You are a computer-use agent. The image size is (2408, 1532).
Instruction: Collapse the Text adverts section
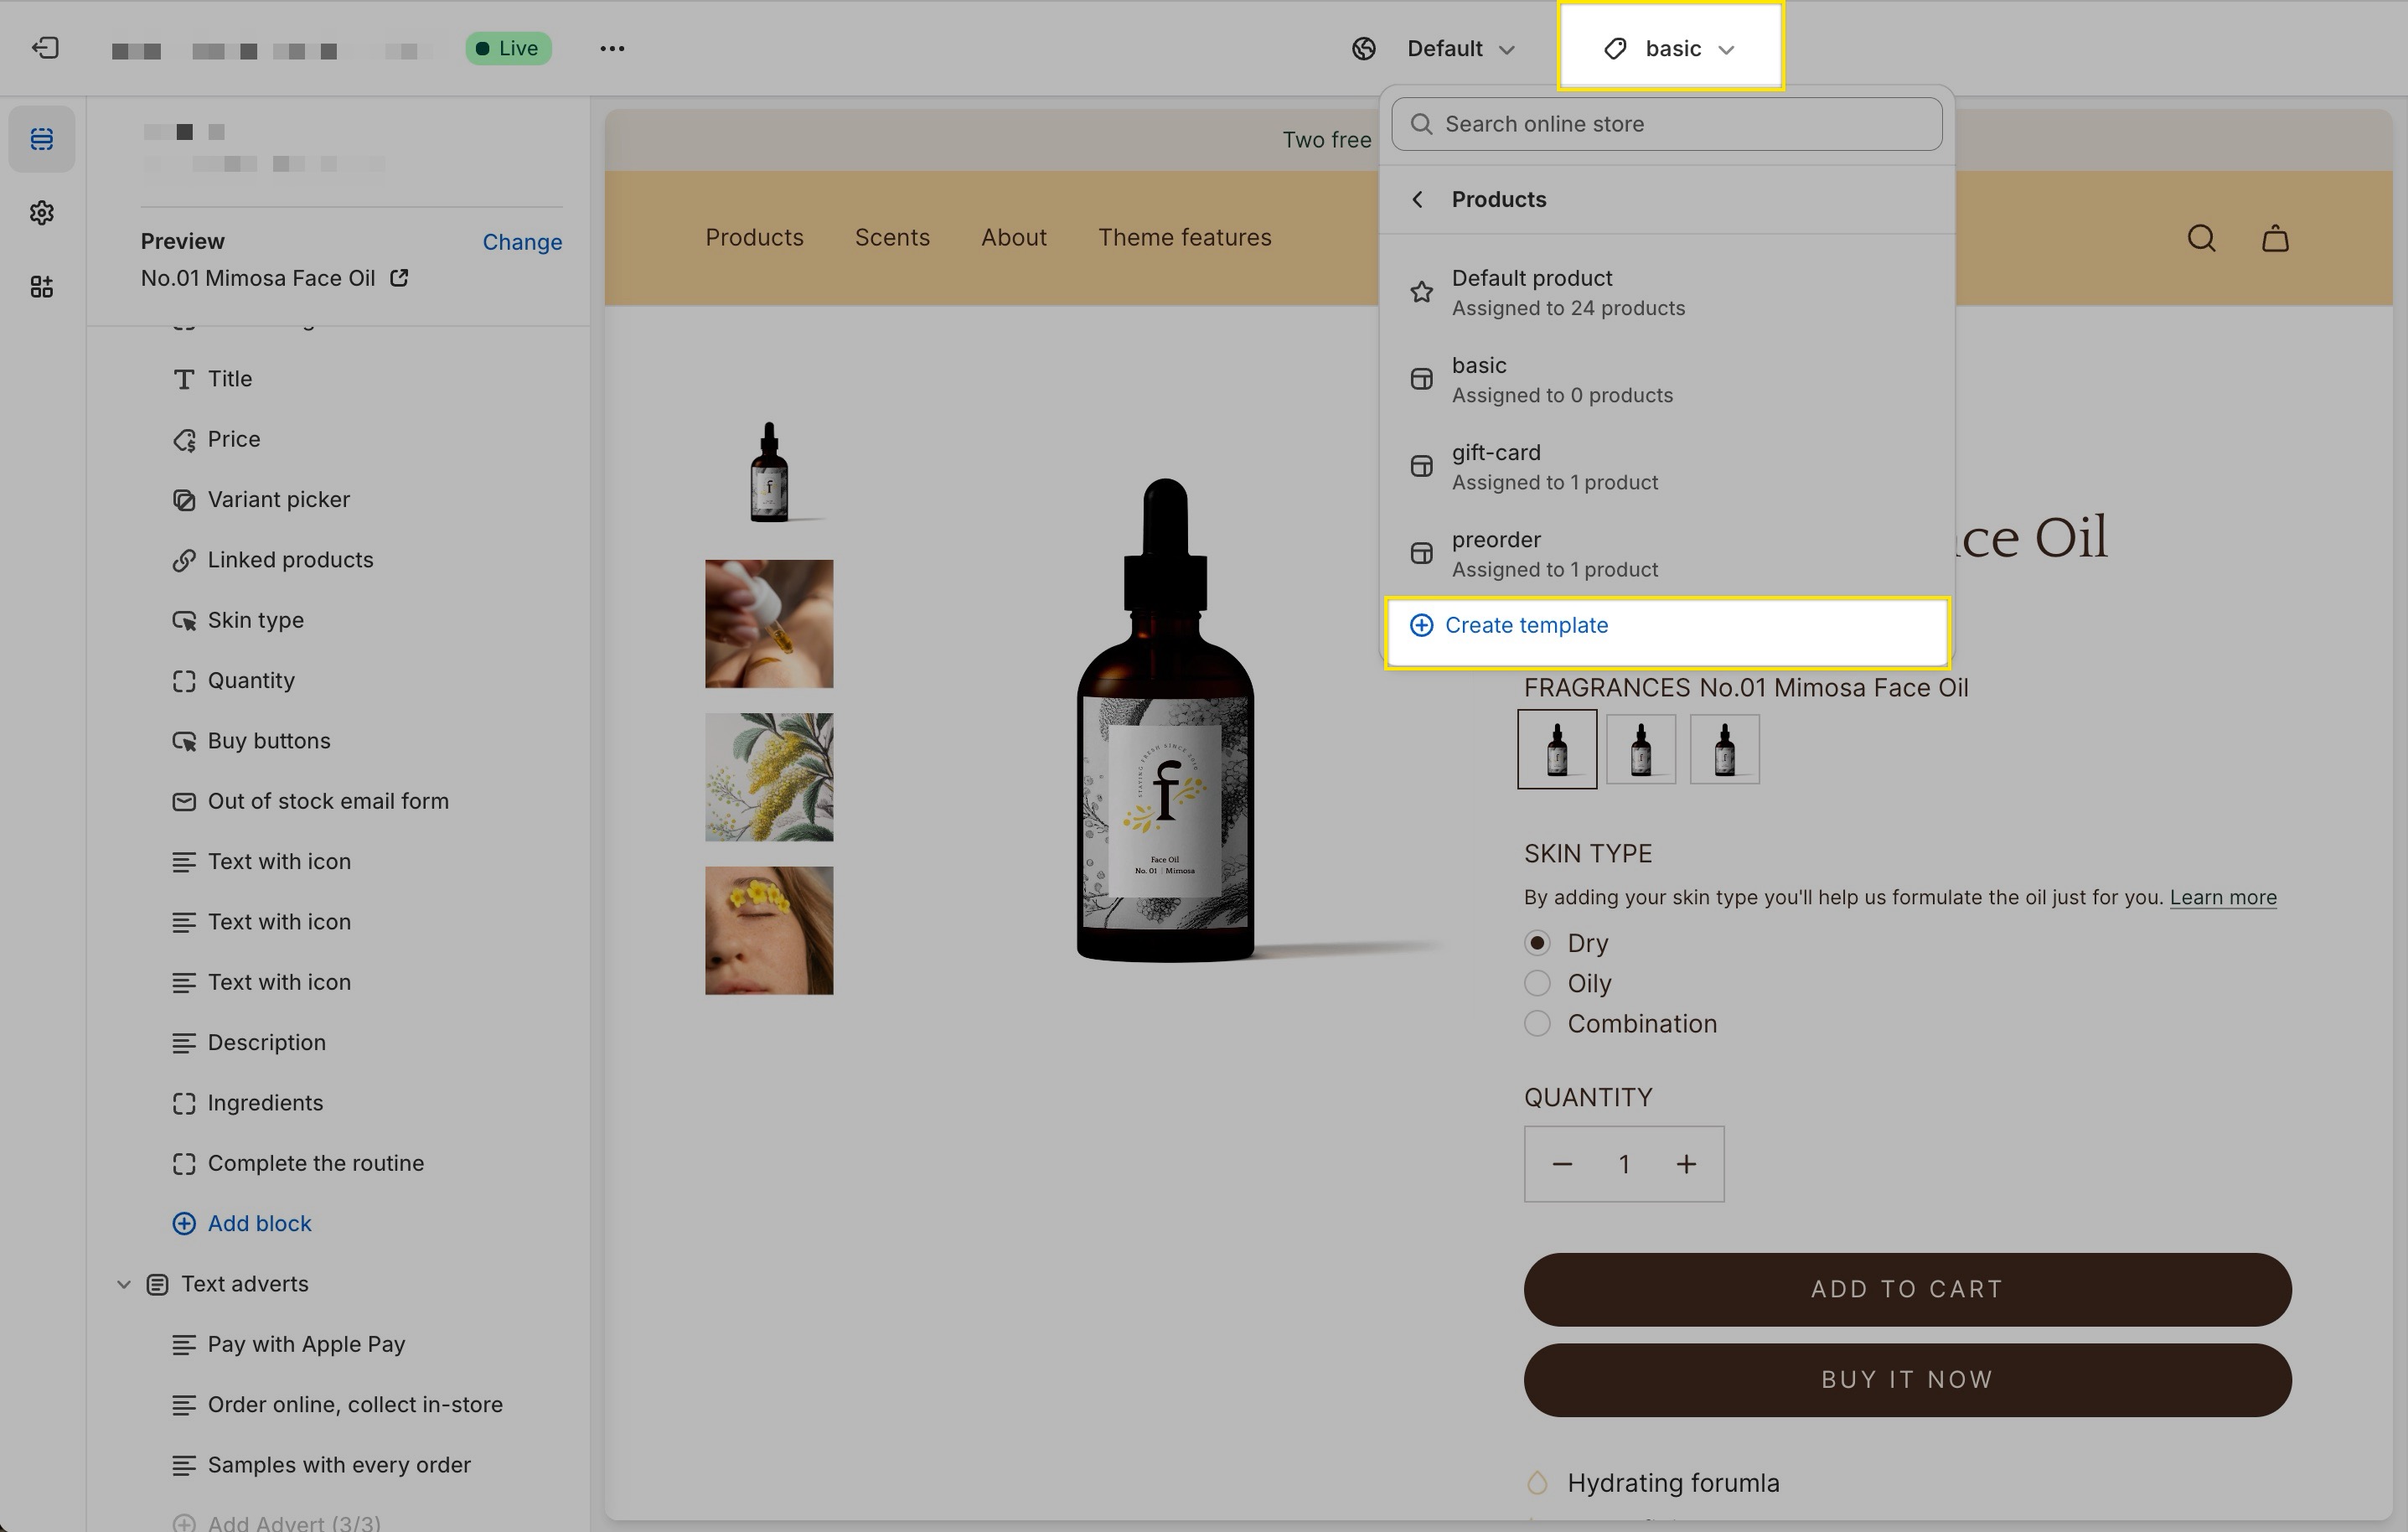click(x=123, y=1284)
